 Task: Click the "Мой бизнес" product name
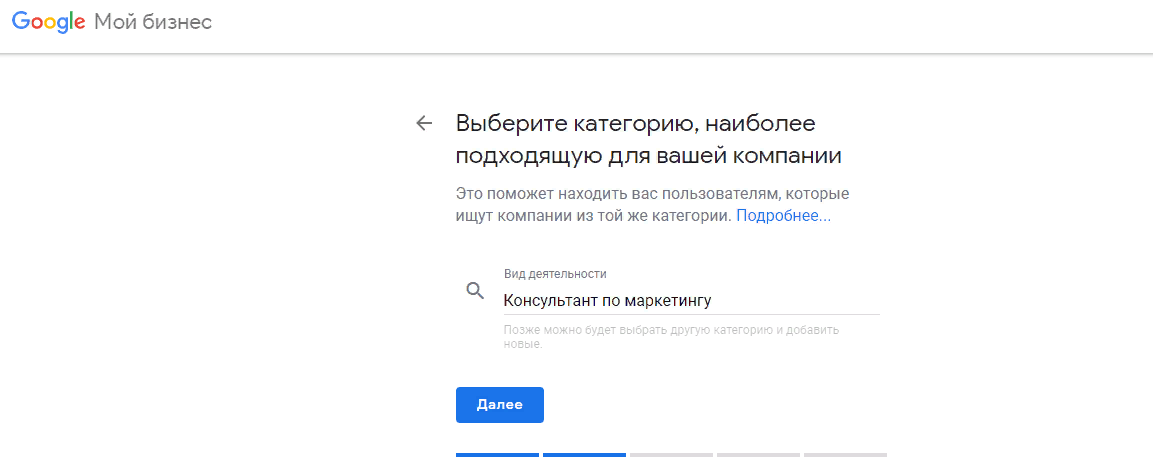pyautogui.click(x=153, y=23)
